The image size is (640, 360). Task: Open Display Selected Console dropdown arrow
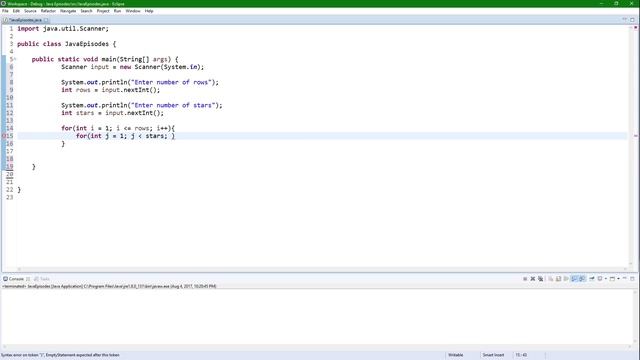(606, 279)
